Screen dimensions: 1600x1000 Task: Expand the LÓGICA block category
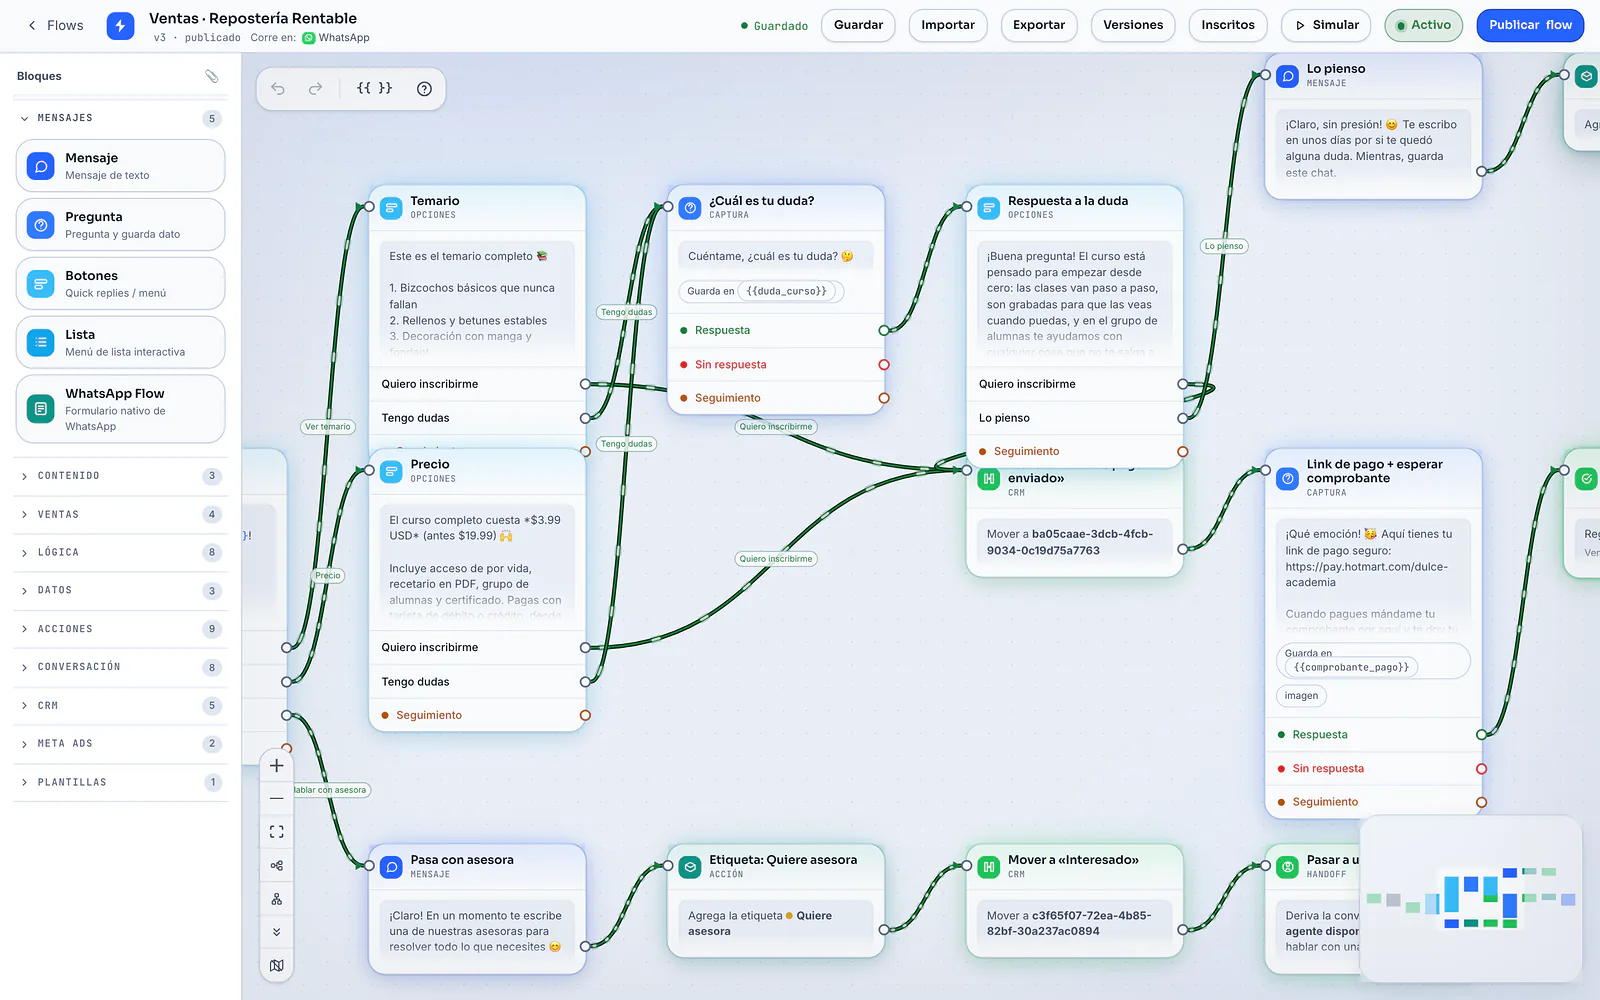tap(120, 552)
